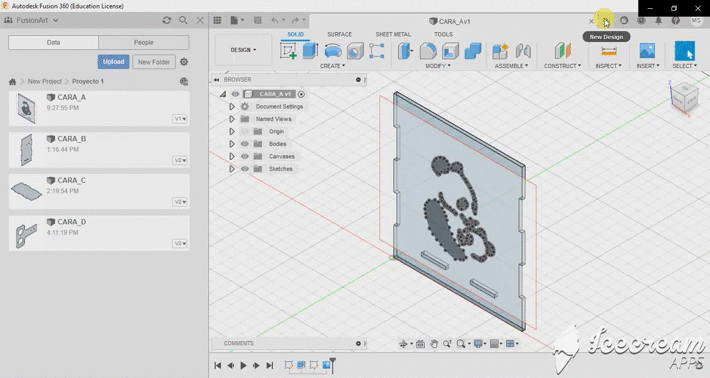Viewport: 710px width, 378px height.
Task: Open CARA_B version V2 dropdown
Action: [x=180, y=160]
